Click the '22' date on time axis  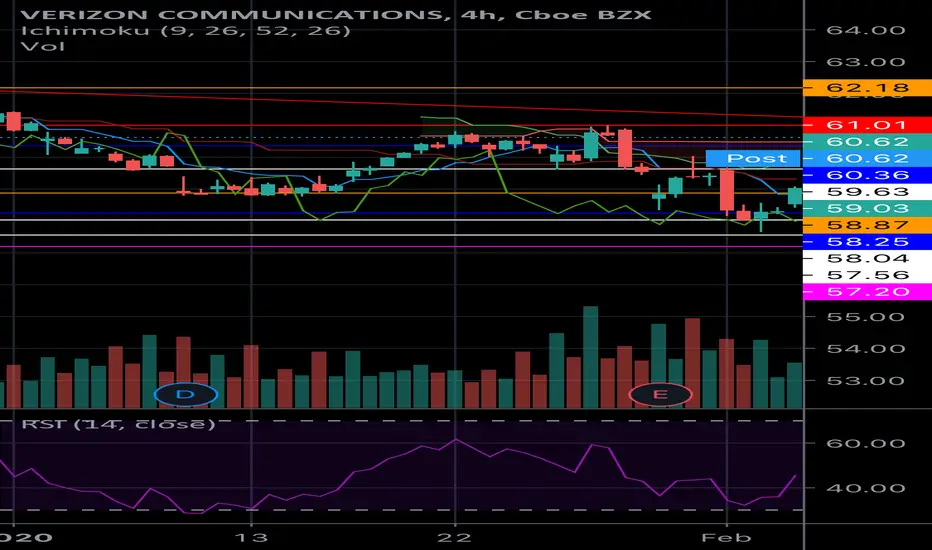[x=455, y=538]
